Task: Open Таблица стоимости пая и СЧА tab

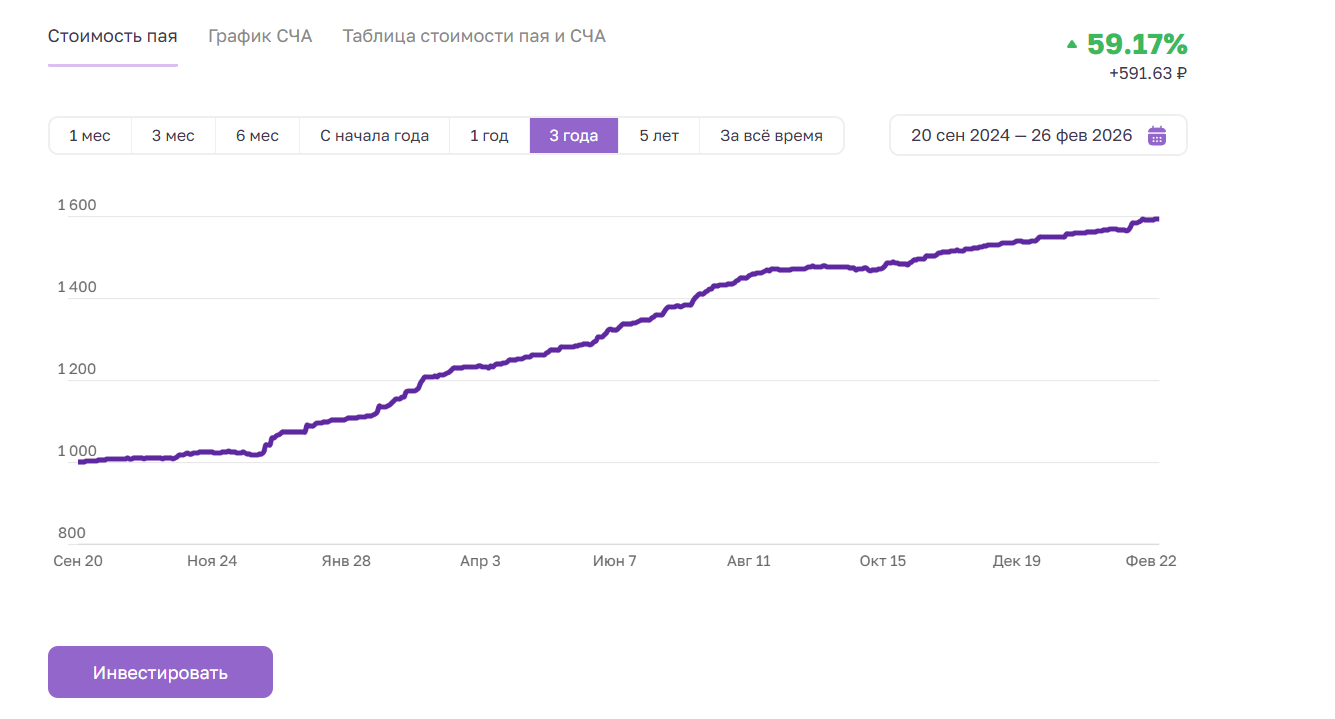Action: [x=474, y=36]
